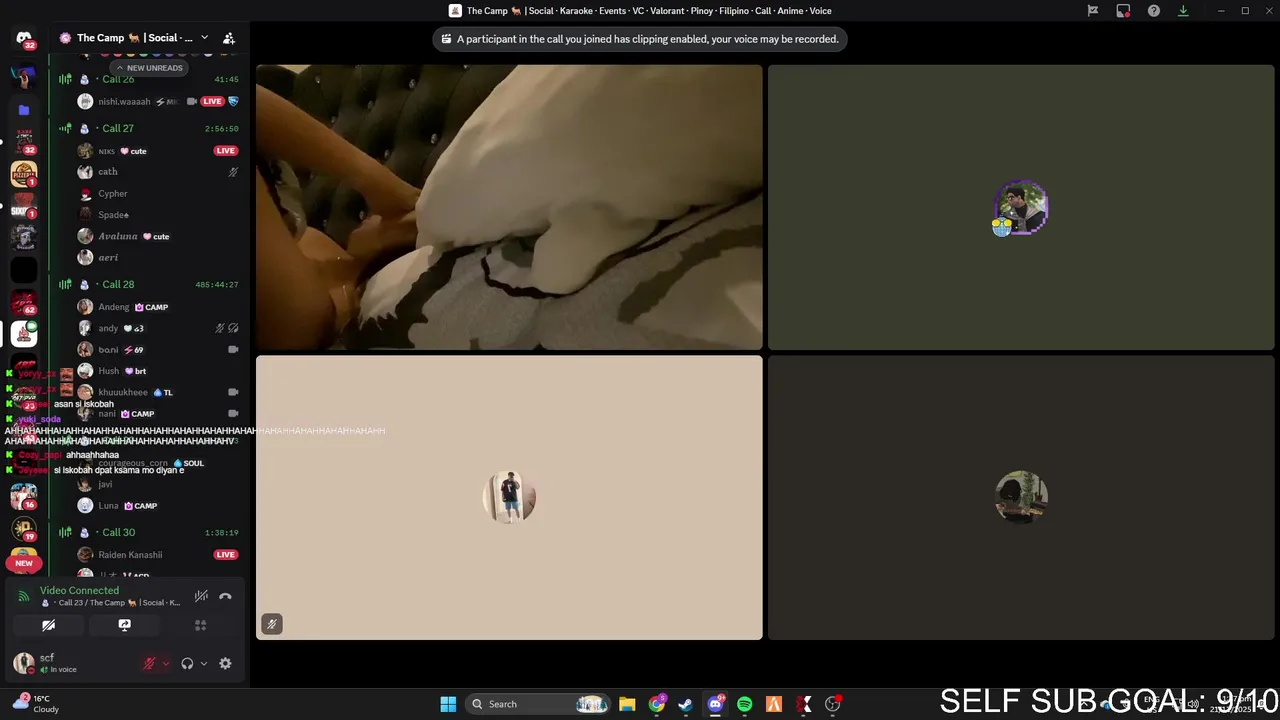Select user andy in Call 28

108,328
